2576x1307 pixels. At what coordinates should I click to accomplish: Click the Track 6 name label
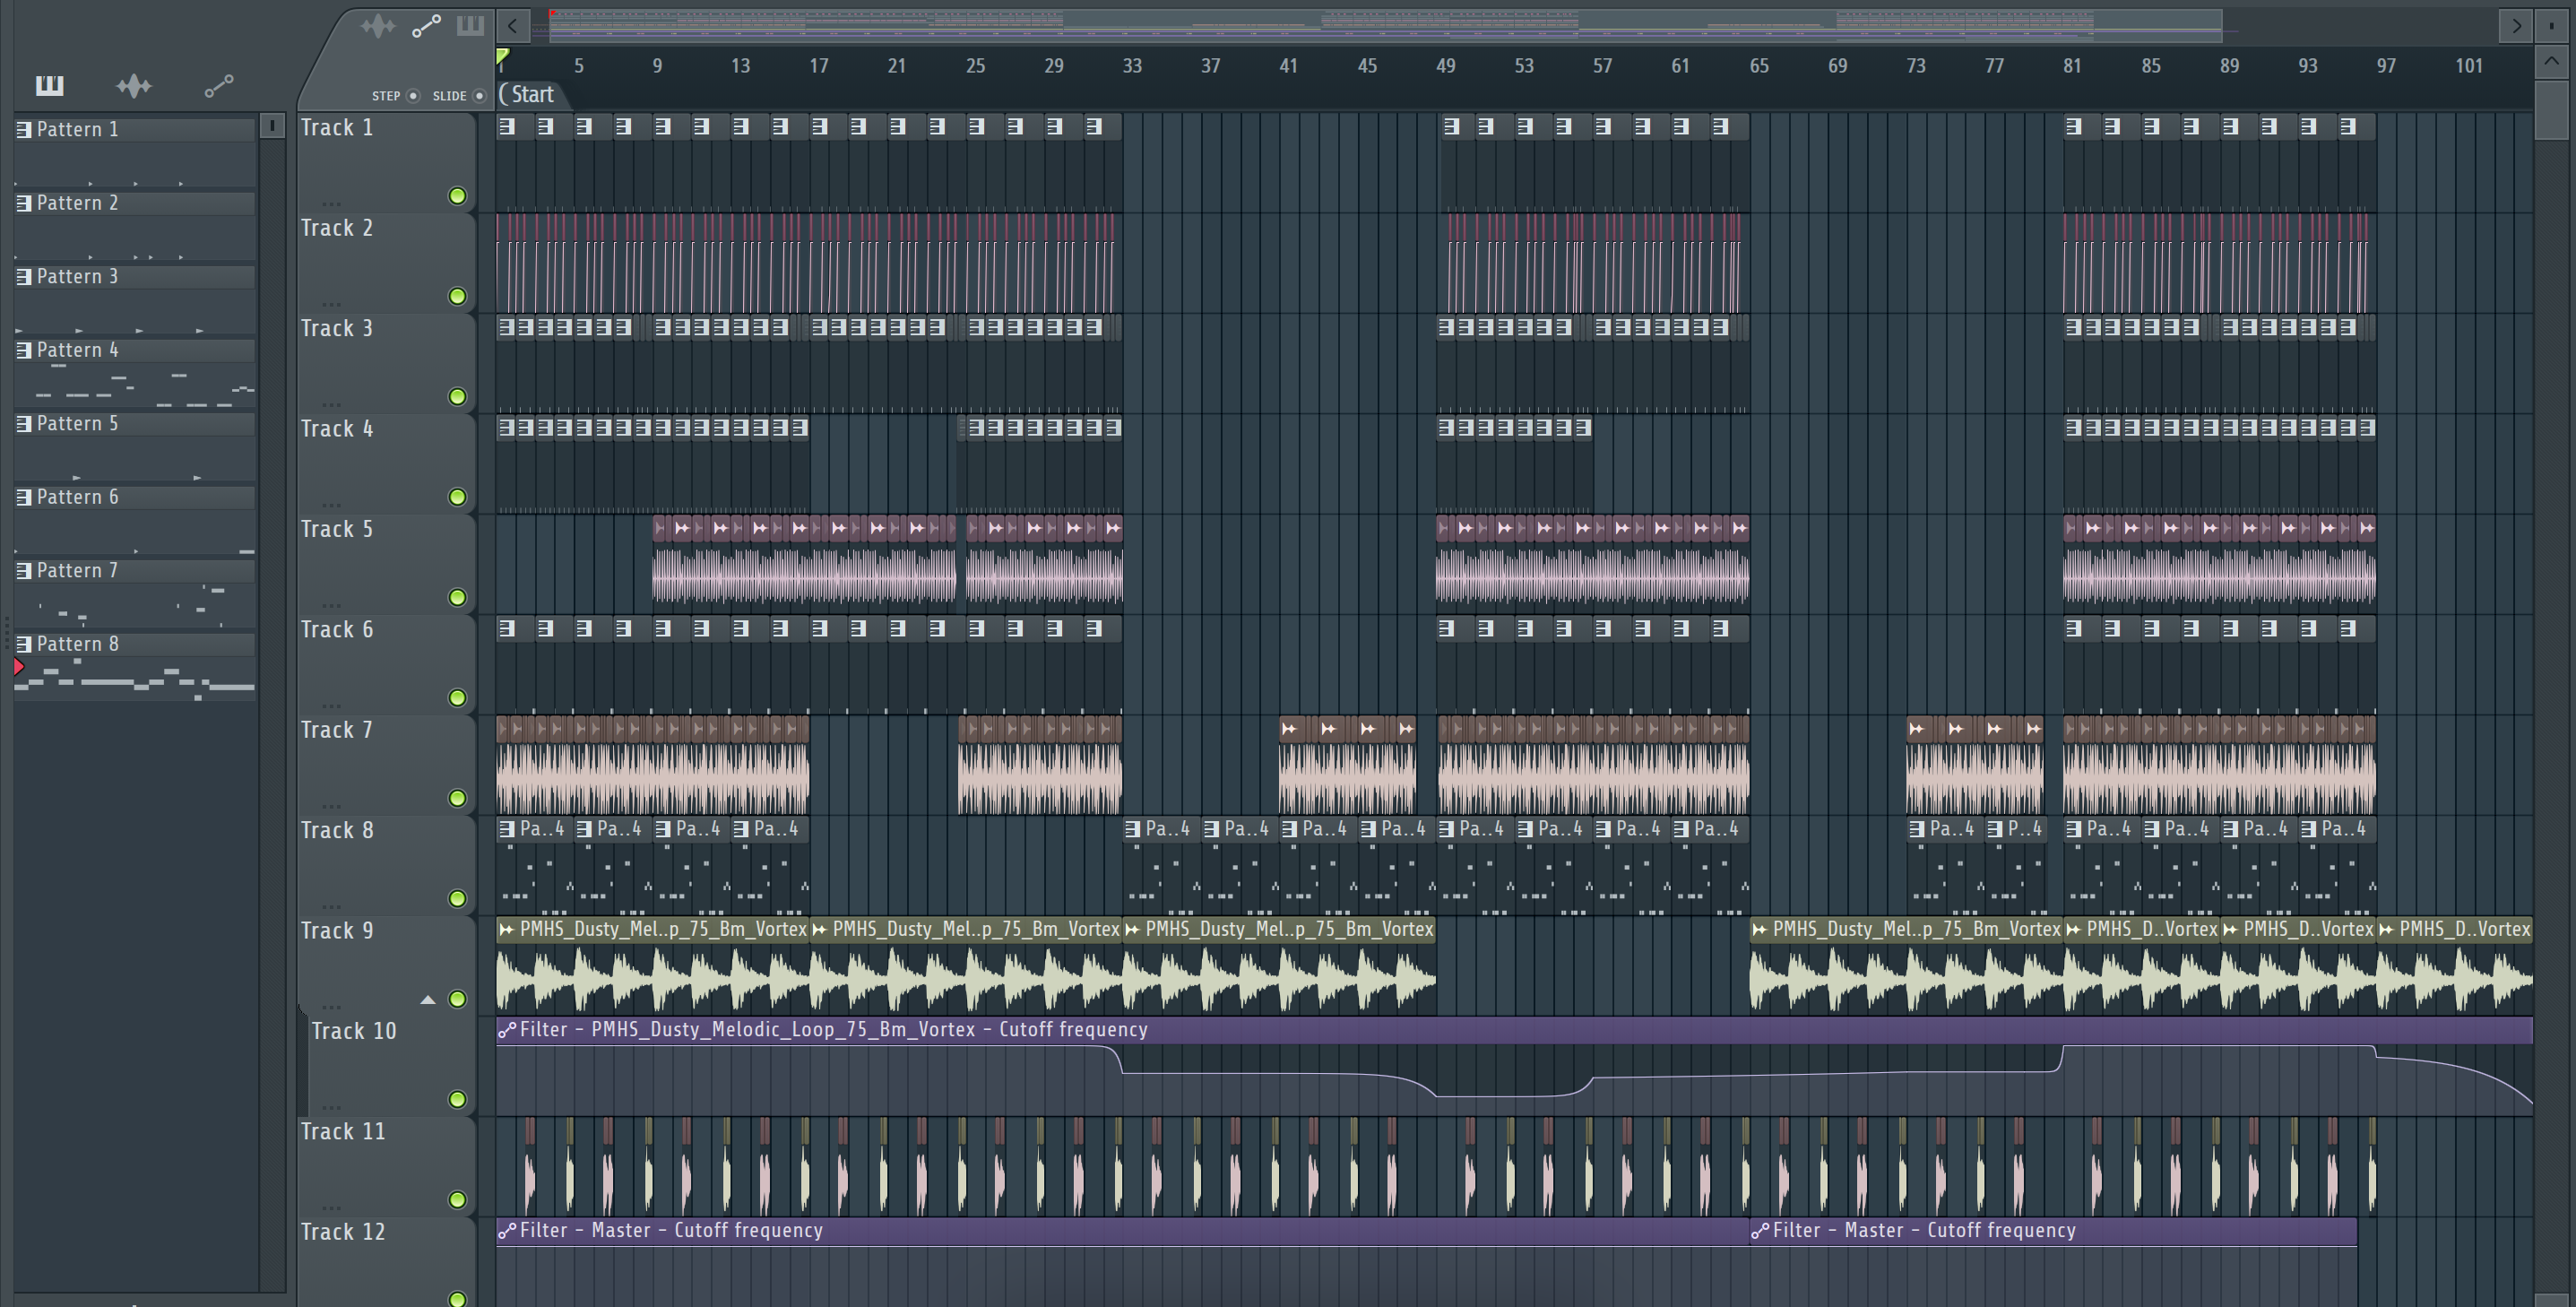click(337, 630)
